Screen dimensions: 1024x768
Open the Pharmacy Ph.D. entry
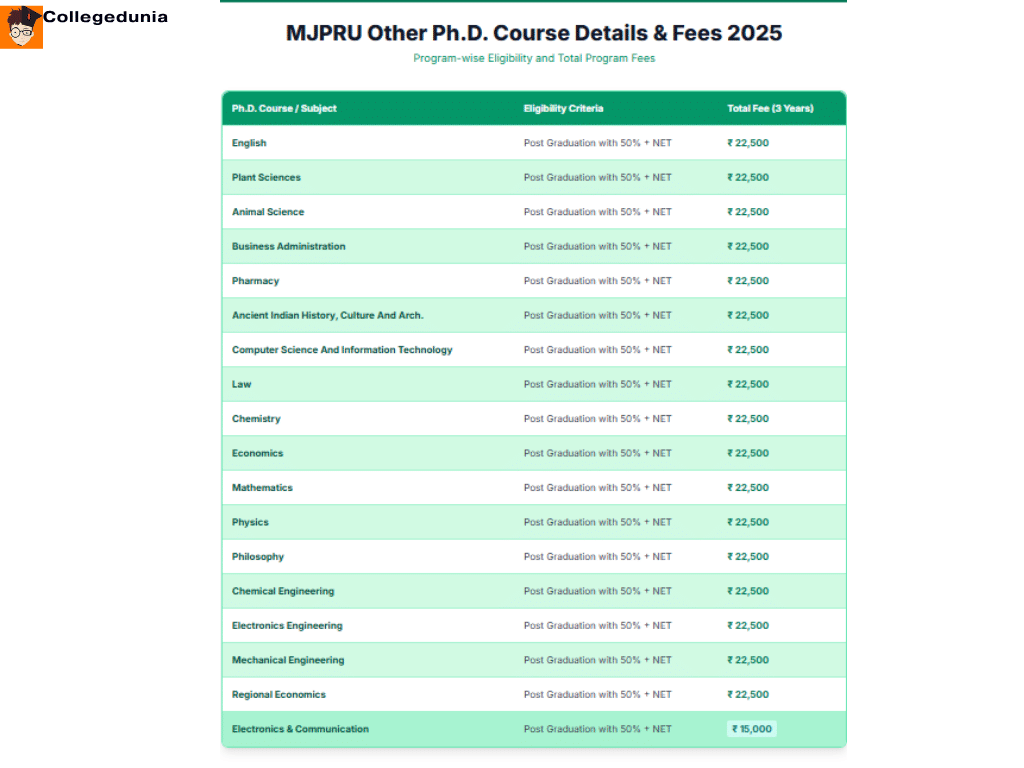255,281
